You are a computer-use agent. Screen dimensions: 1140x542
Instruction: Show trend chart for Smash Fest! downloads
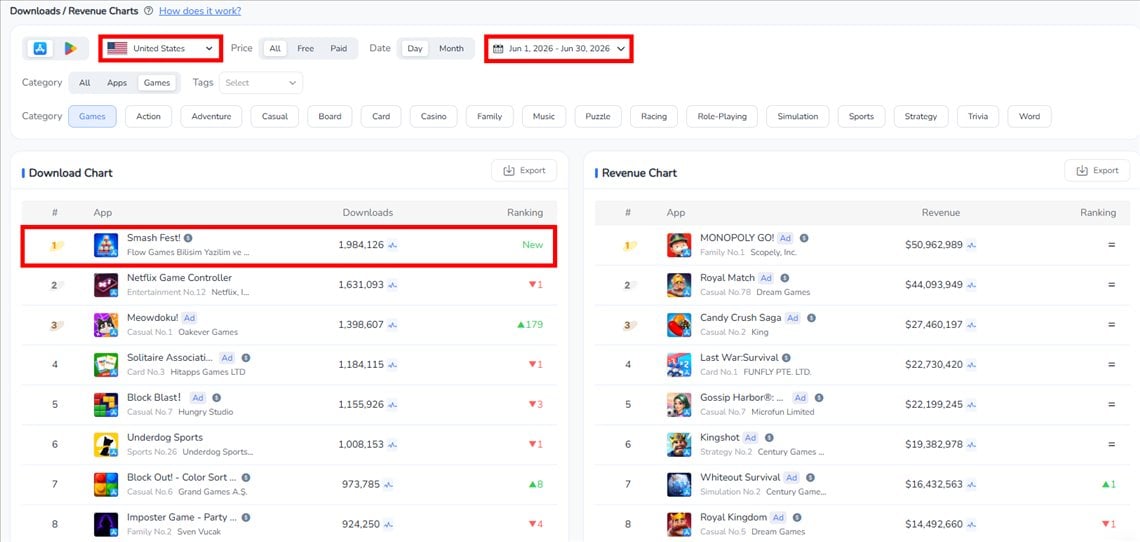(393, 245)
